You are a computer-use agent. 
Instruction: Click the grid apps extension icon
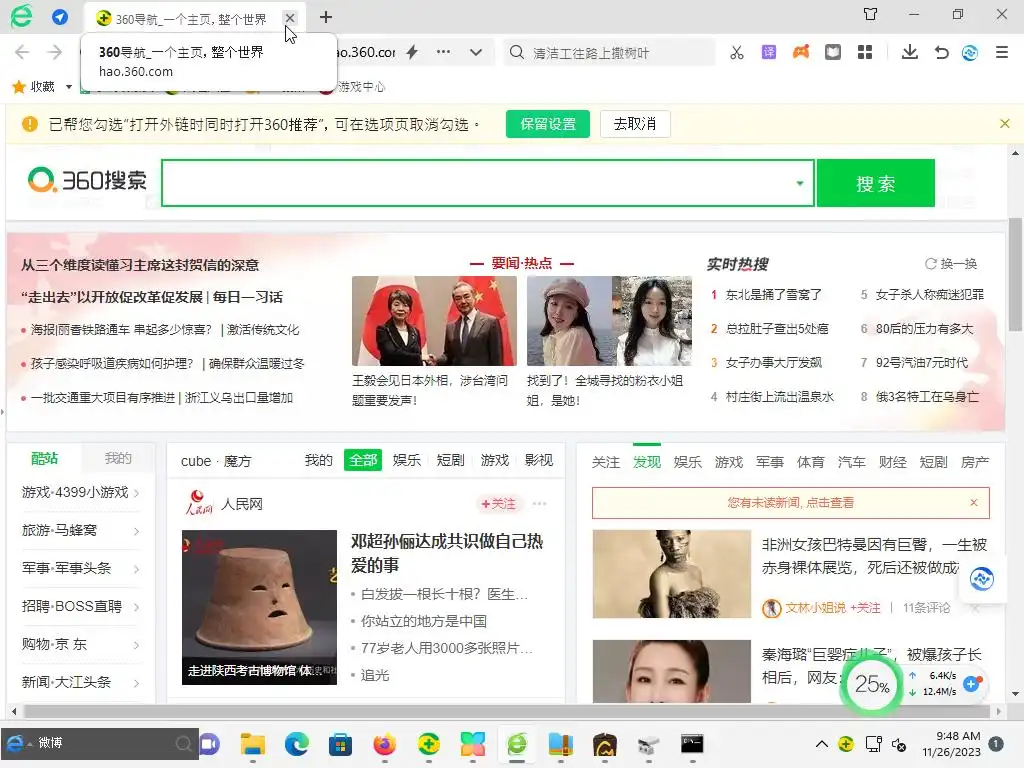(x=865, y=52)
